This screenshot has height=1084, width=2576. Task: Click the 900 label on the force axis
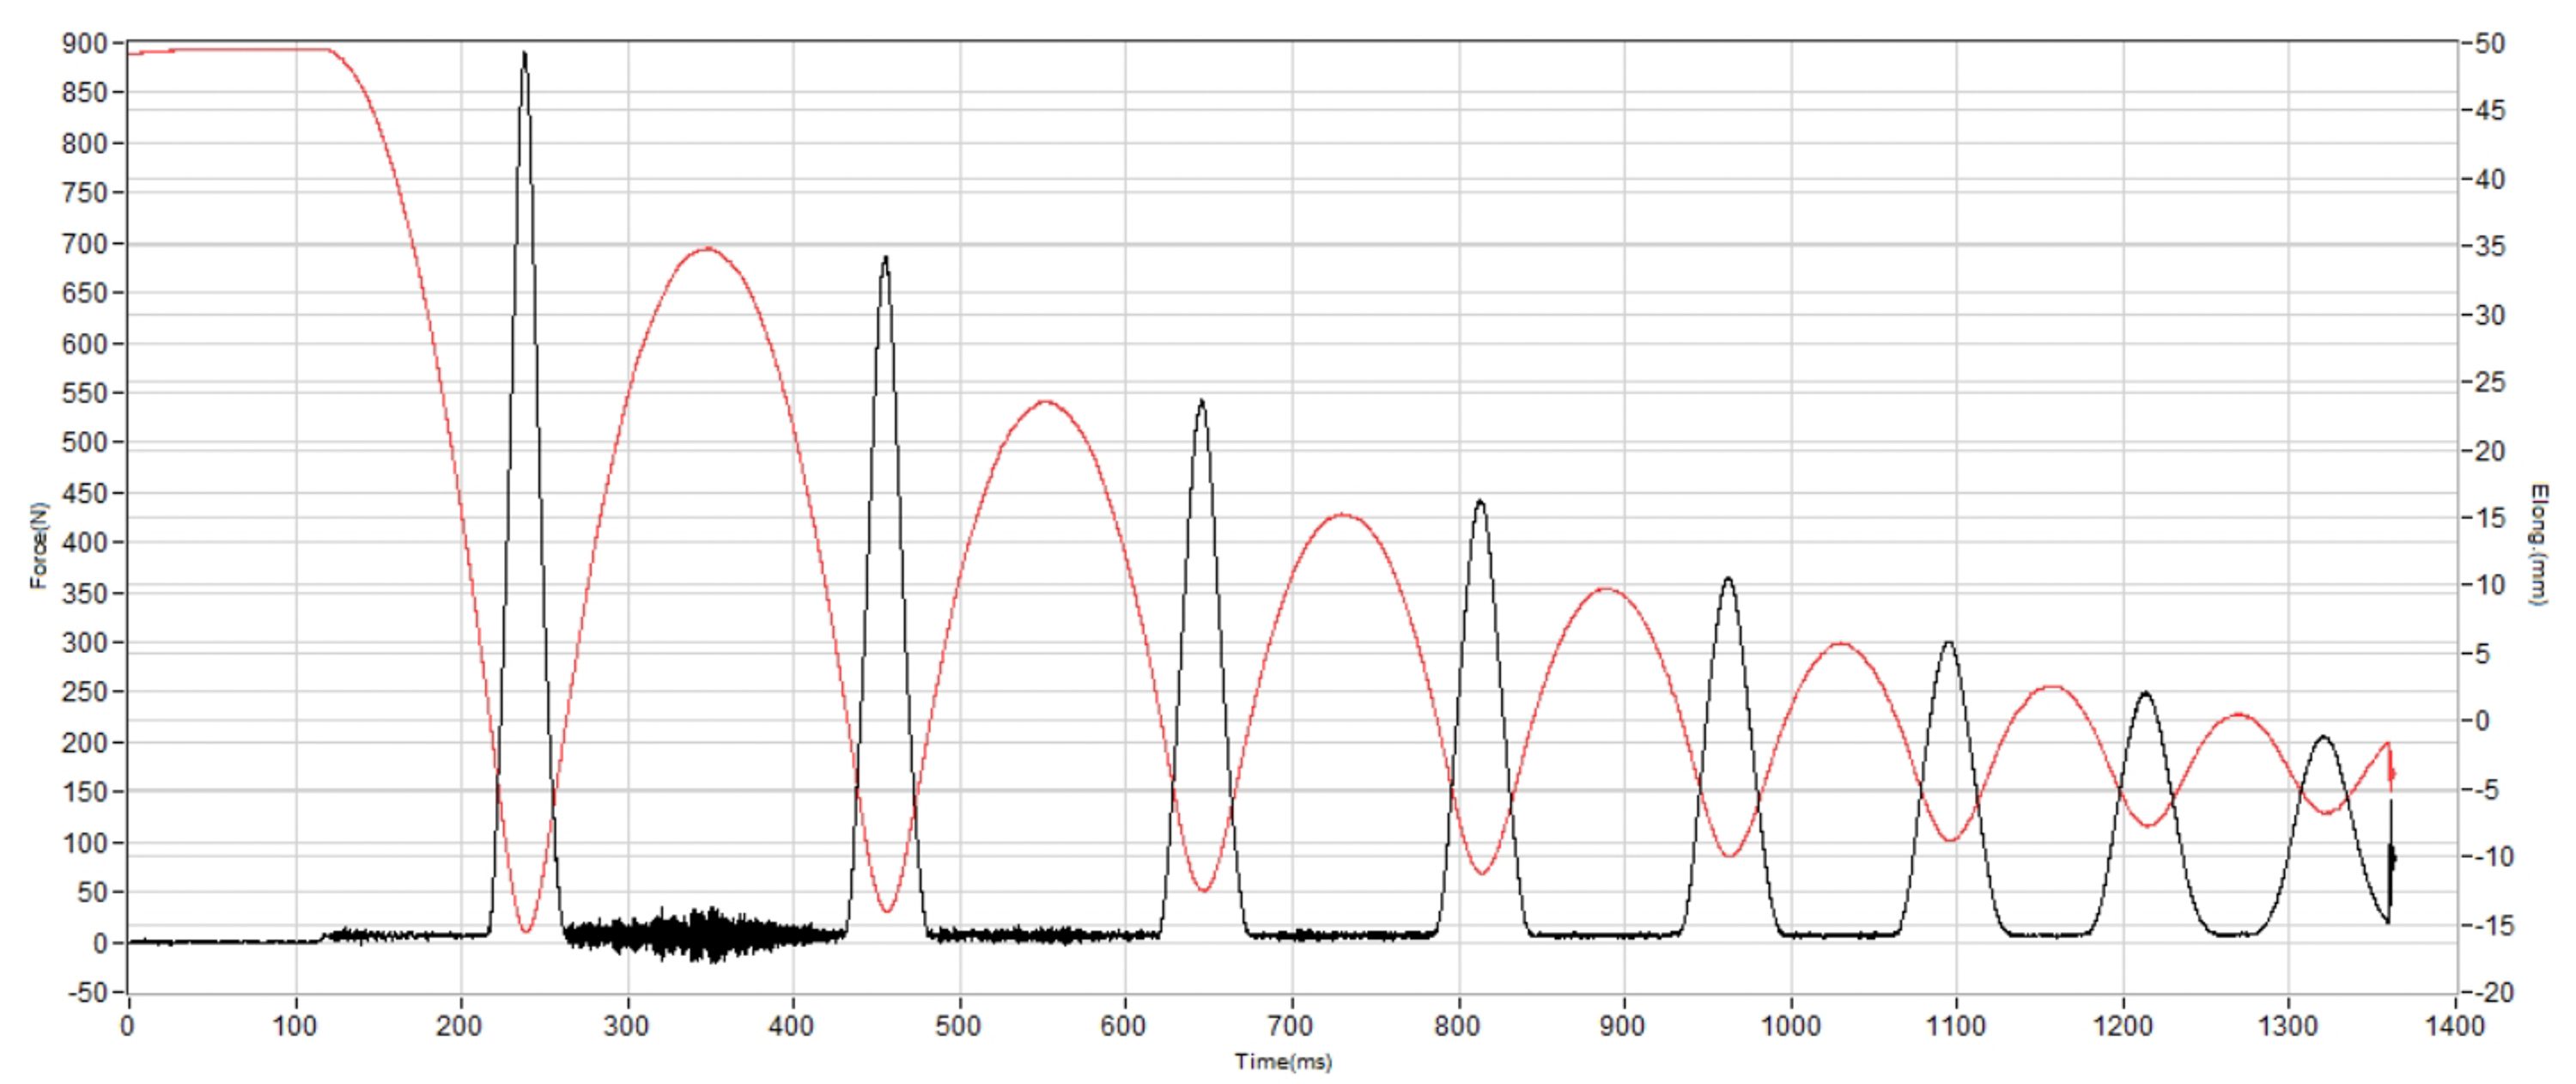point(83,43)
